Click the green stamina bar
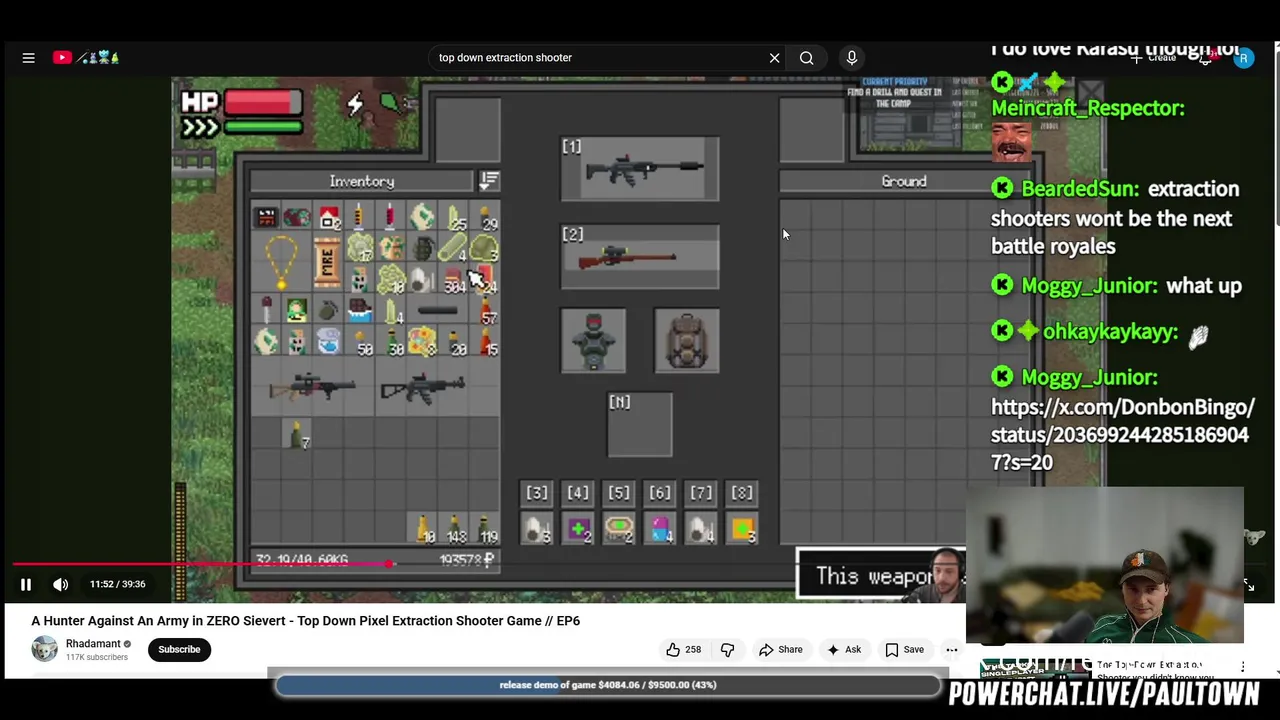The width and height of the screenshot is (1280, 720). click(263, 126)
